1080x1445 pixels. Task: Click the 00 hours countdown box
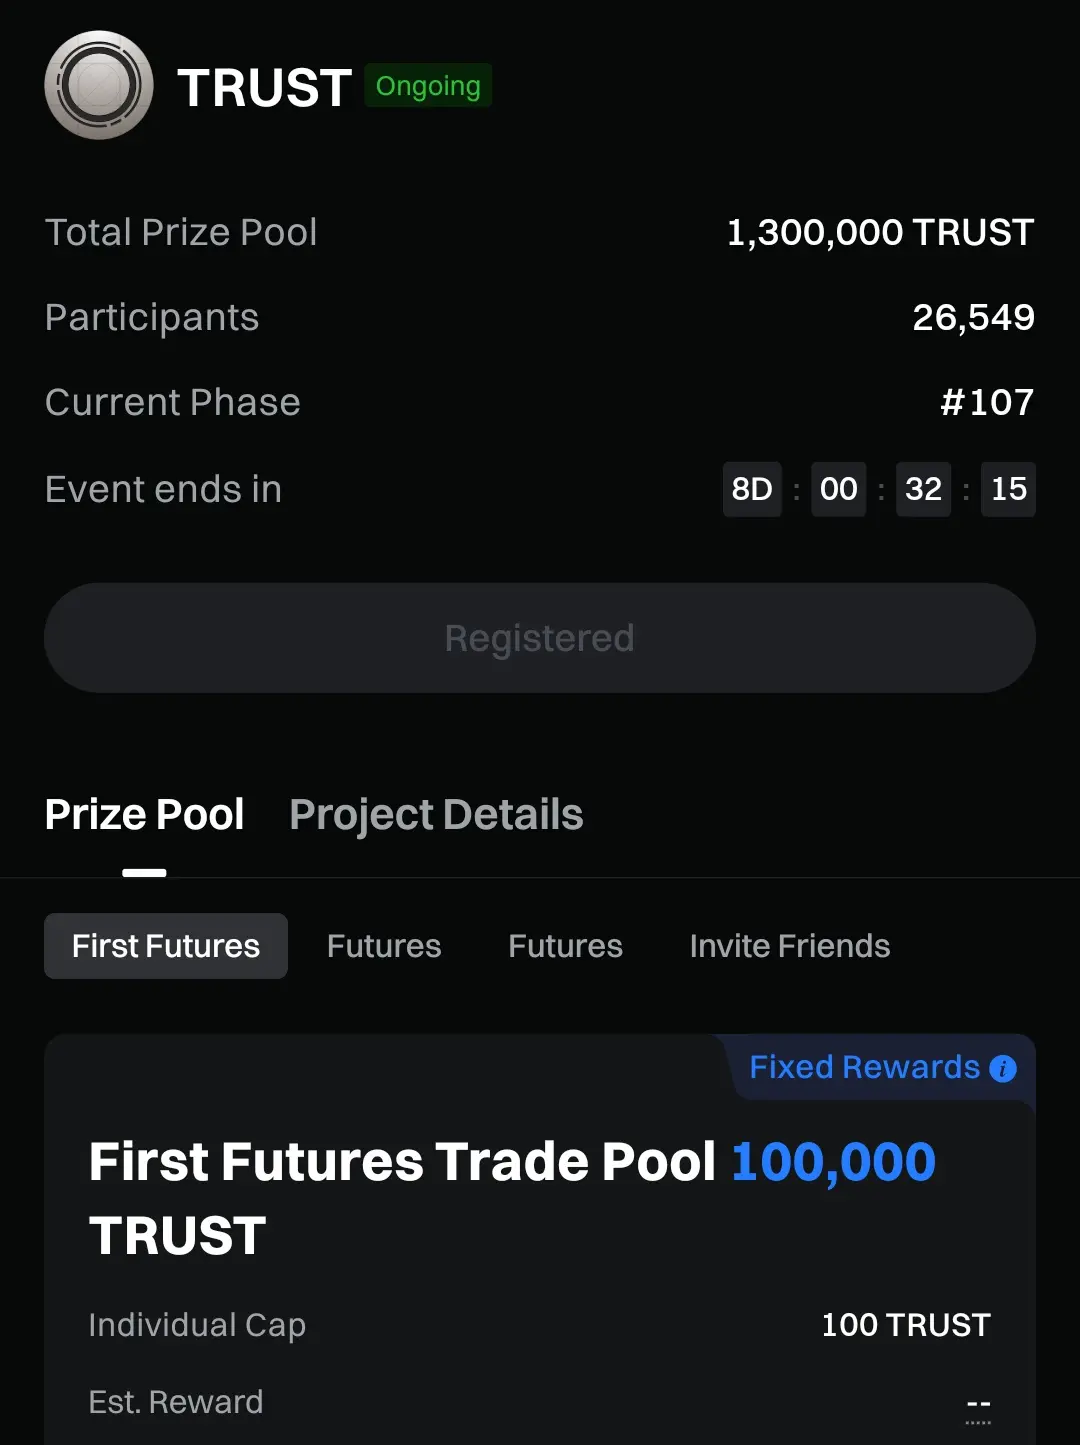[x=838, y=489]
